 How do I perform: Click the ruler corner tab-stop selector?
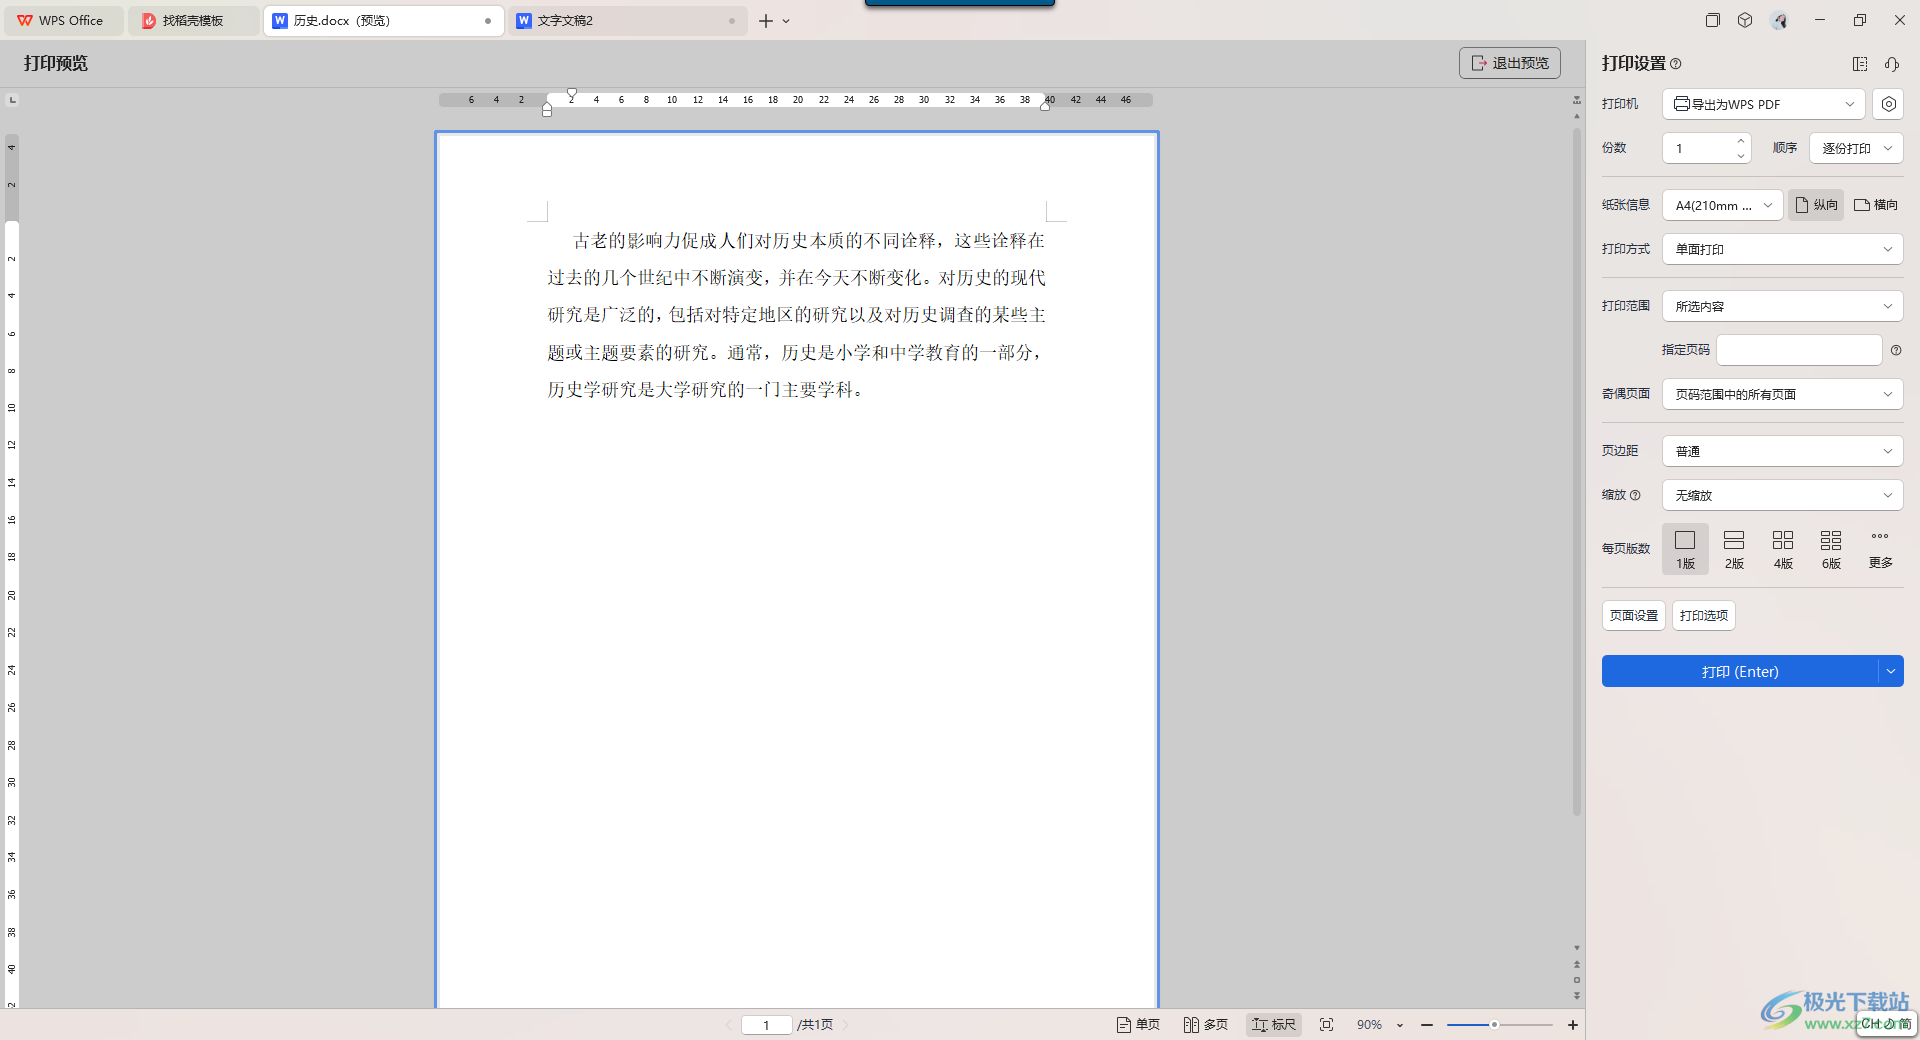click(x=12, y=100)
